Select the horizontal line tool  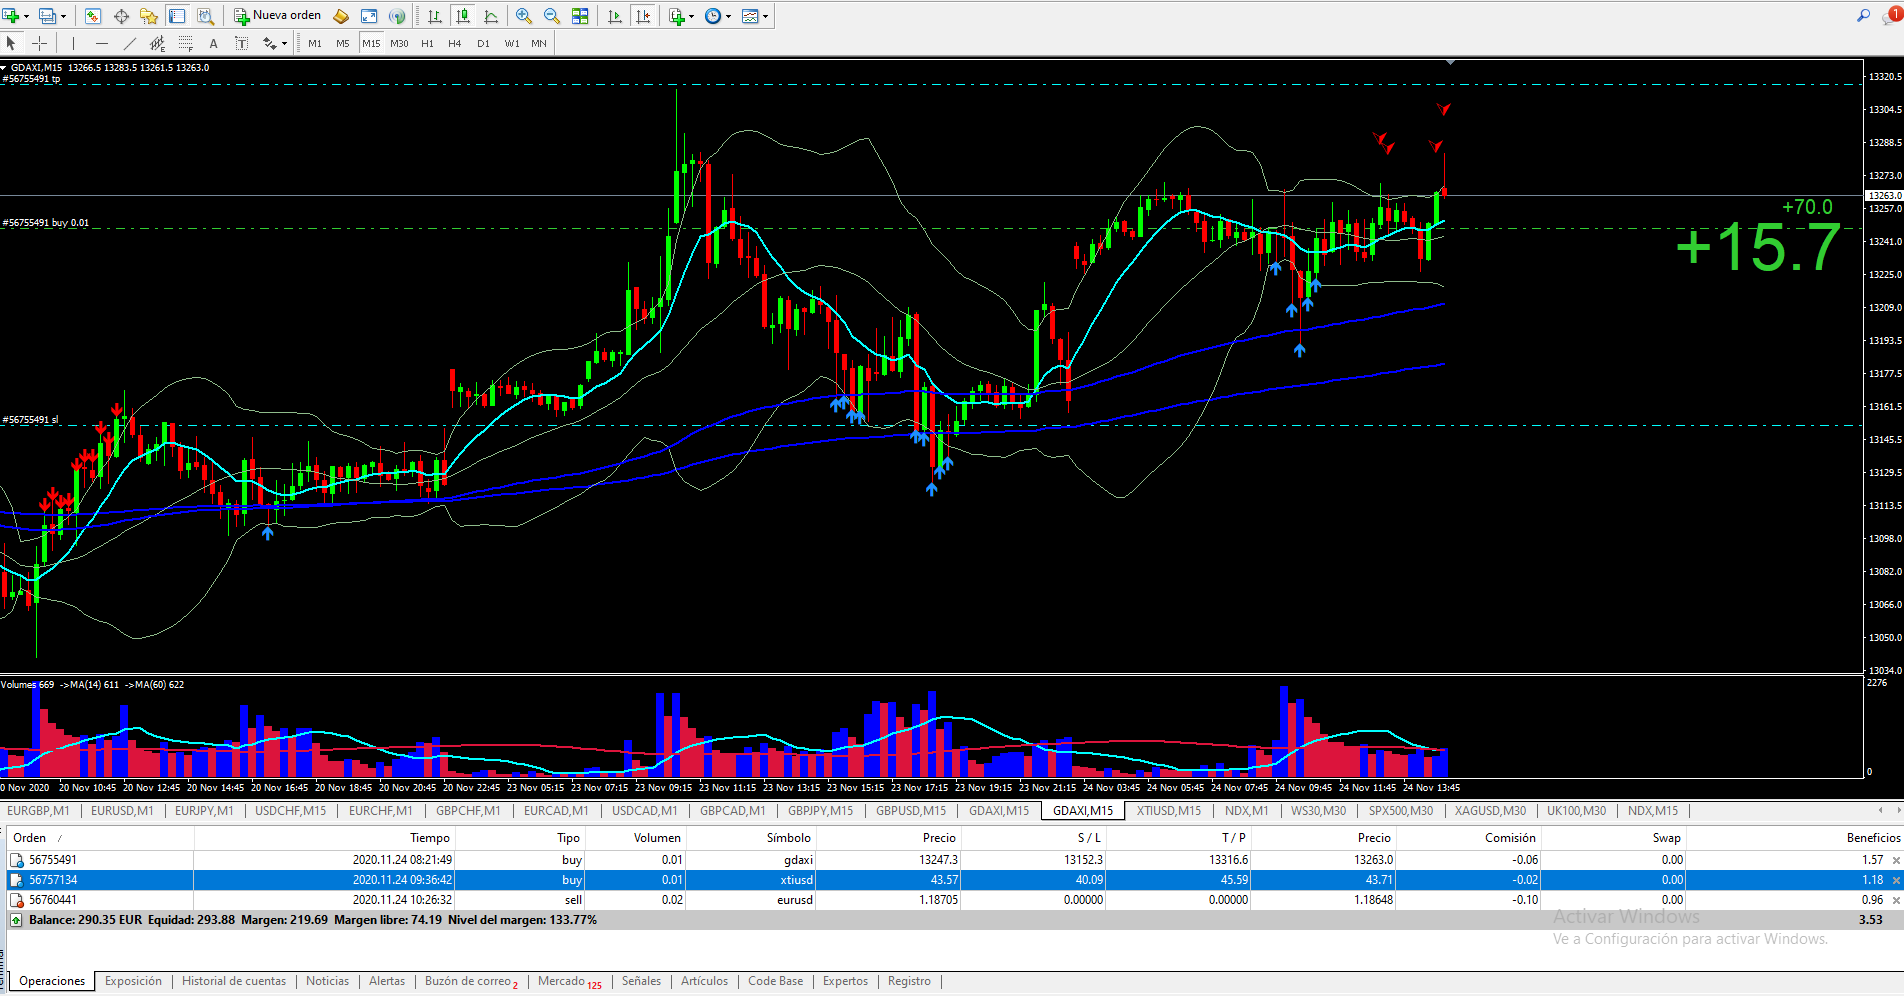pos(101,43)
